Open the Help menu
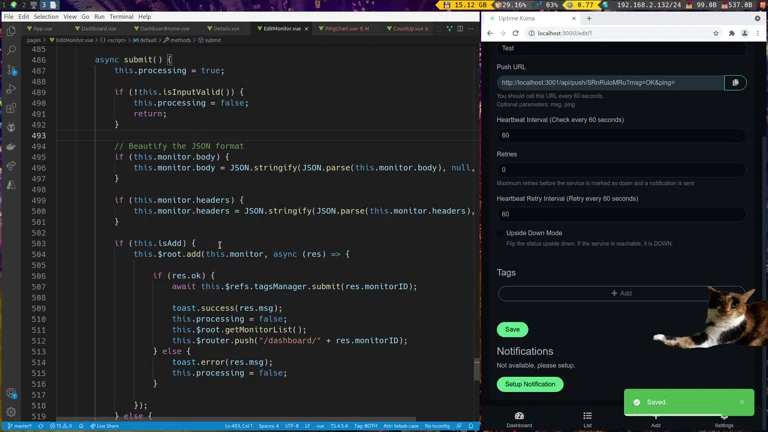The width and height of the screenshot is (768, 432). [144, 17]
